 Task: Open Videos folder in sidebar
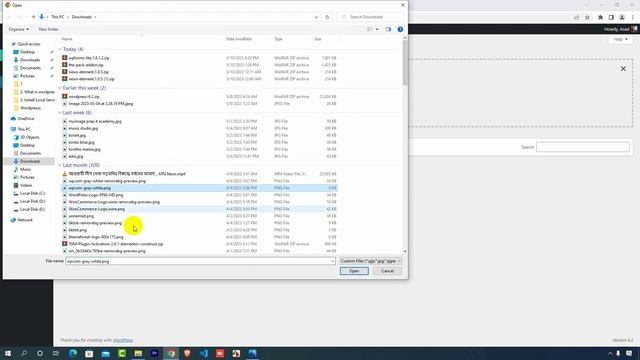click(x=26, y=185)
